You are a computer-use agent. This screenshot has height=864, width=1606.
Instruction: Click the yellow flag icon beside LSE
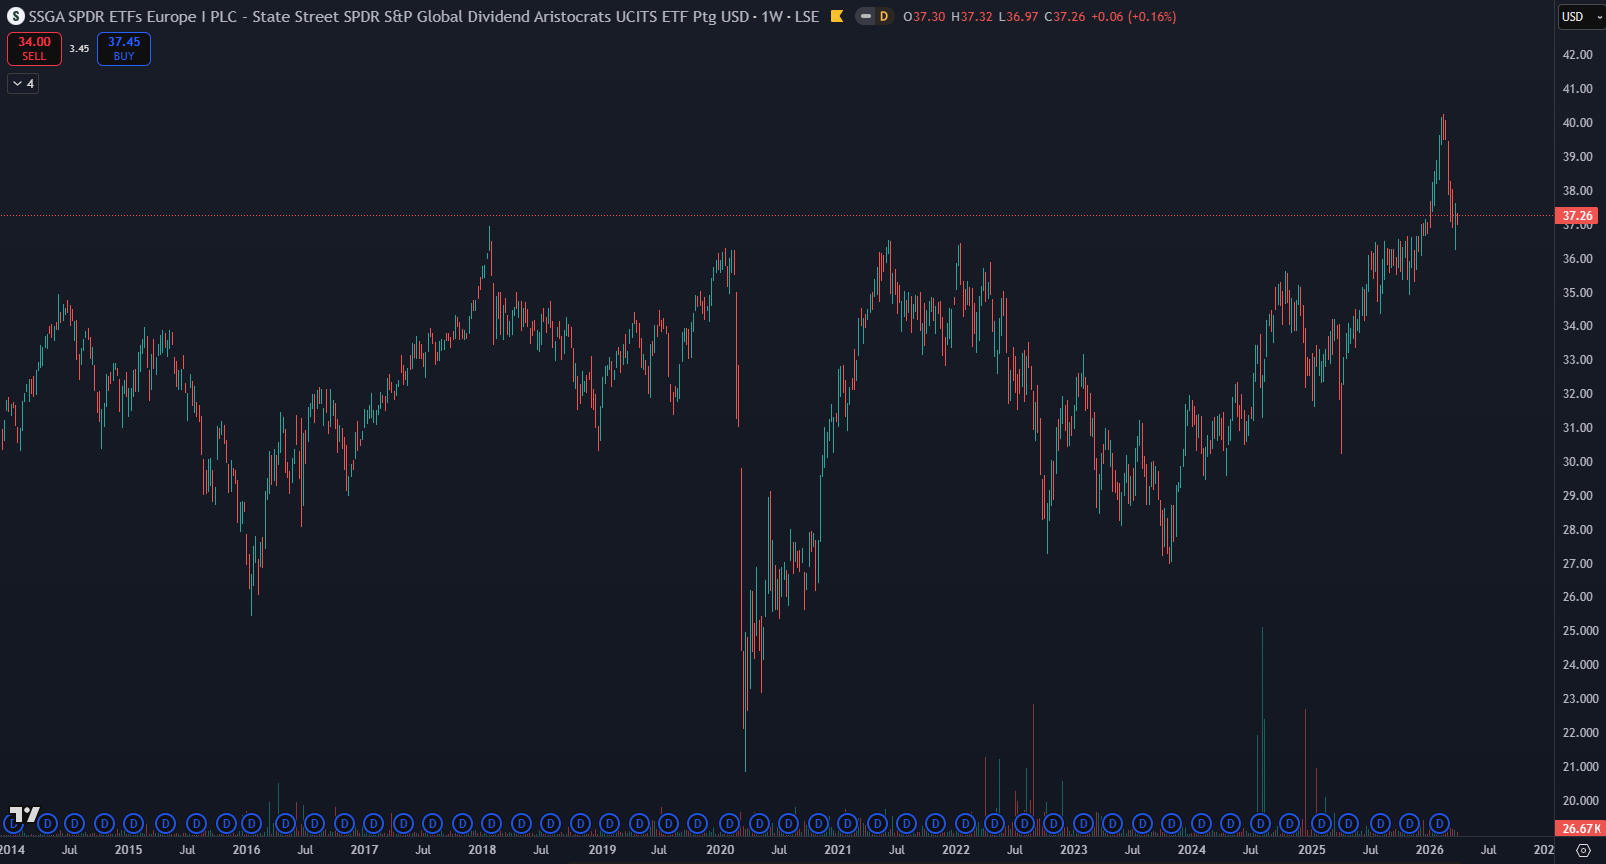pos(837,17)
